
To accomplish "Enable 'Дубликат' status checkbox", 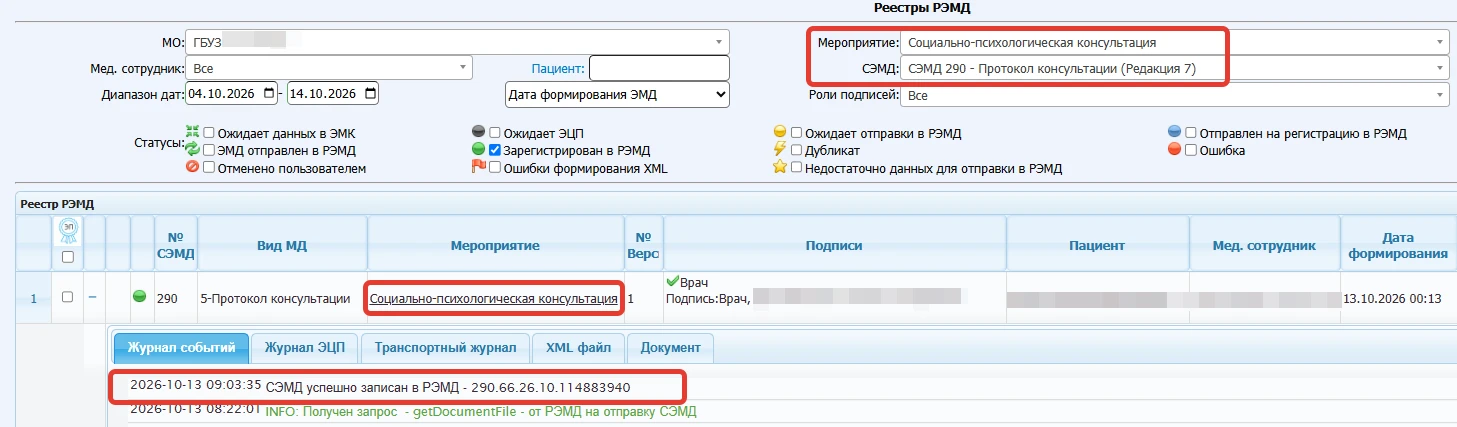I will pos(797,150).
